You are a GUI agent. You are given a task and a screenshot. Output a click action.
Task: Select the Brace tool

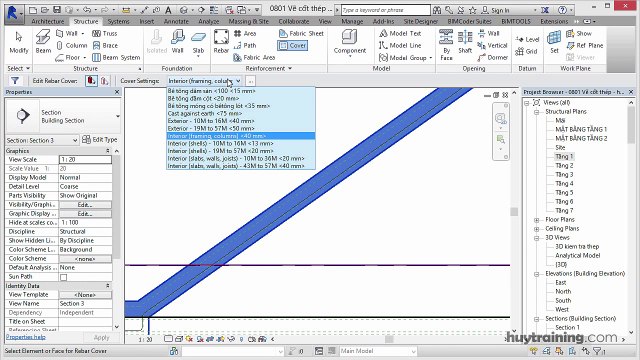105,45
